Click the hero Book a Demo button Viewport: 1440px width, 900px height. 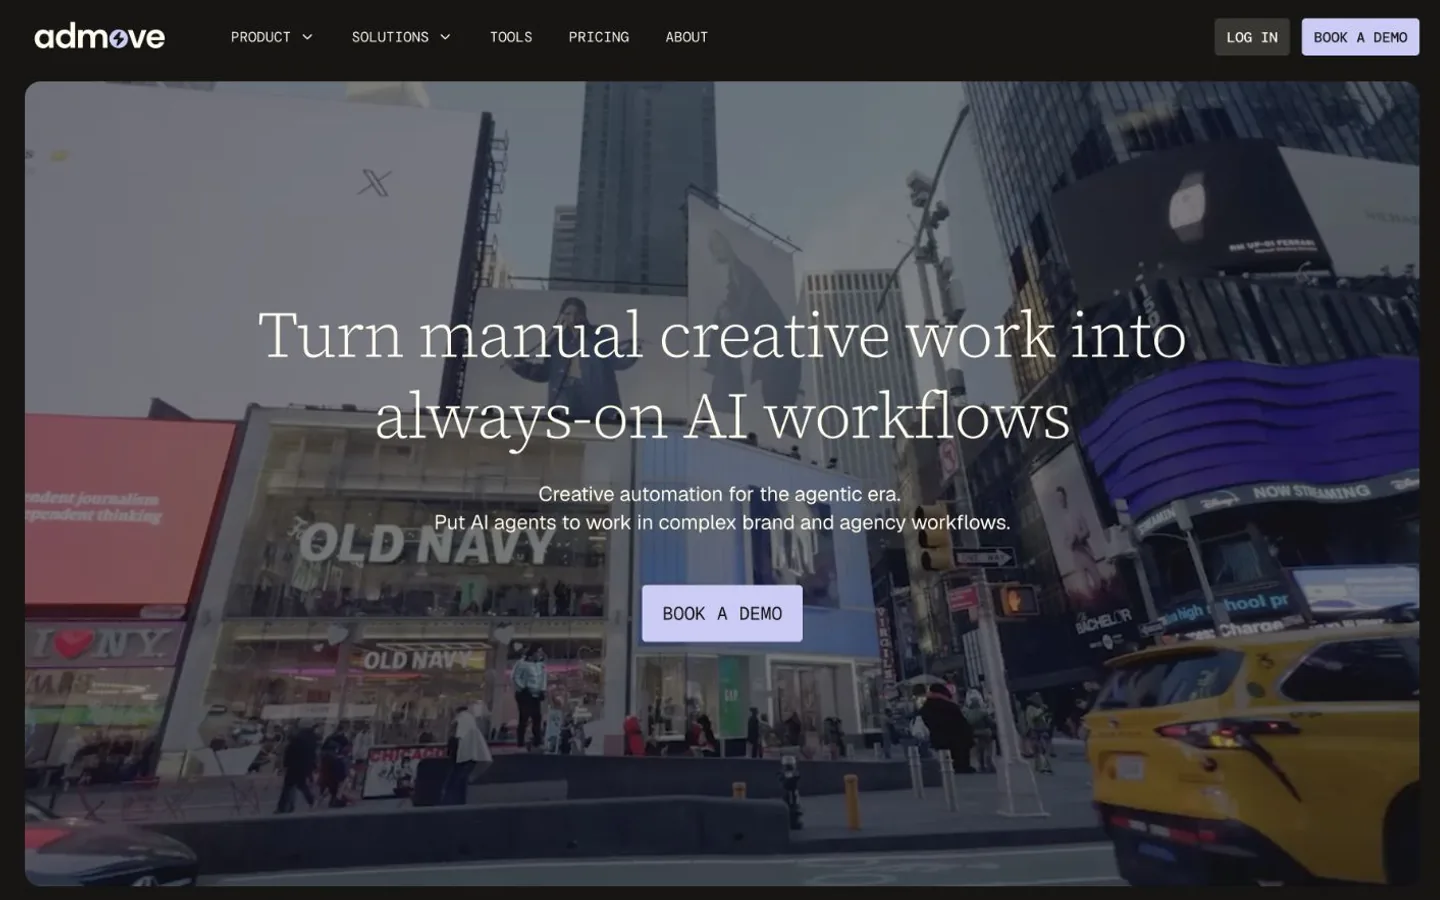(722, 613)
